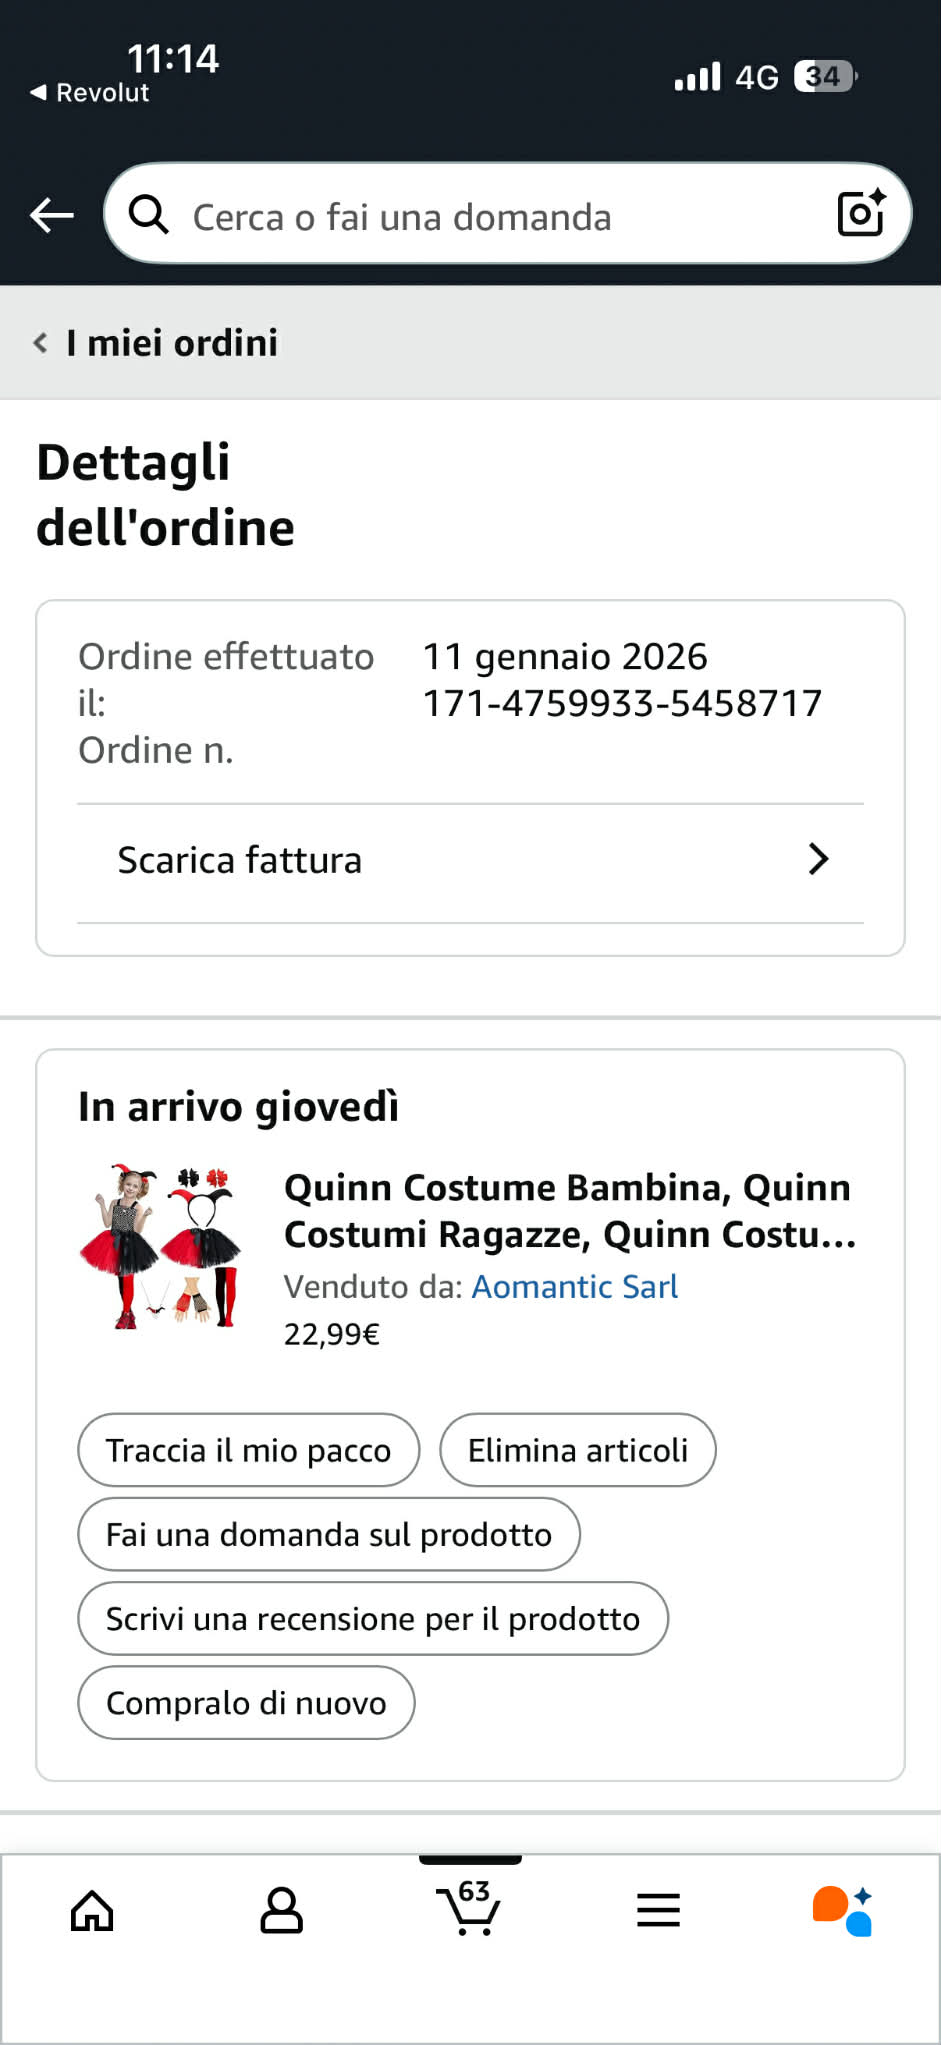The image size is (941, 2045).
Task: Open Scarica fattura row
Action: [470, 862]
